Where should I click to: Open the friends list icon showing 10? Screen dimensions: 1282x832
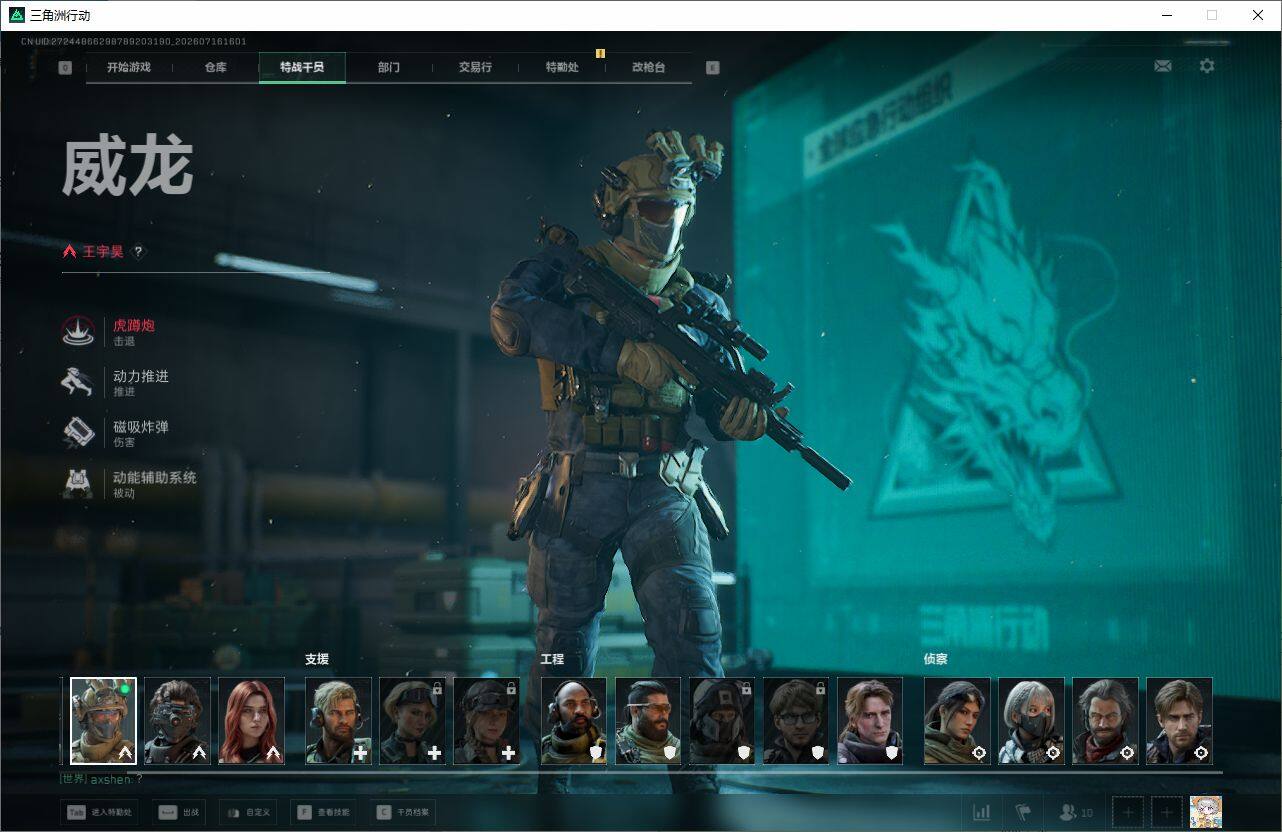[x=1076, y=812]
